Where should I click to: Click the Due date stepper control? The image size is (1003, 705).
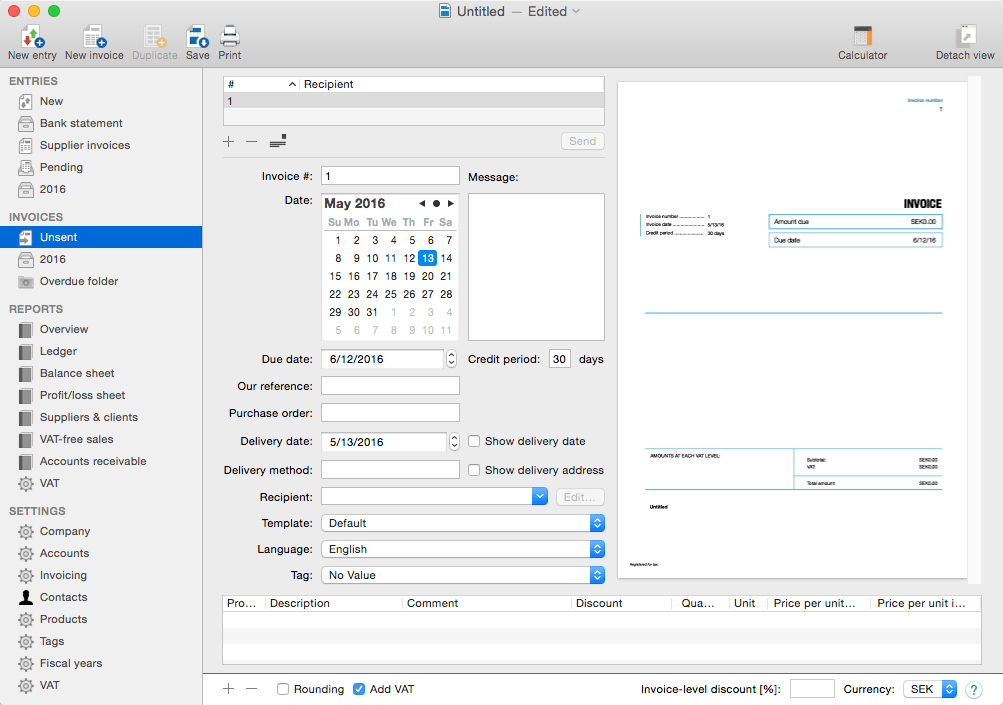[x=454, y=359]
